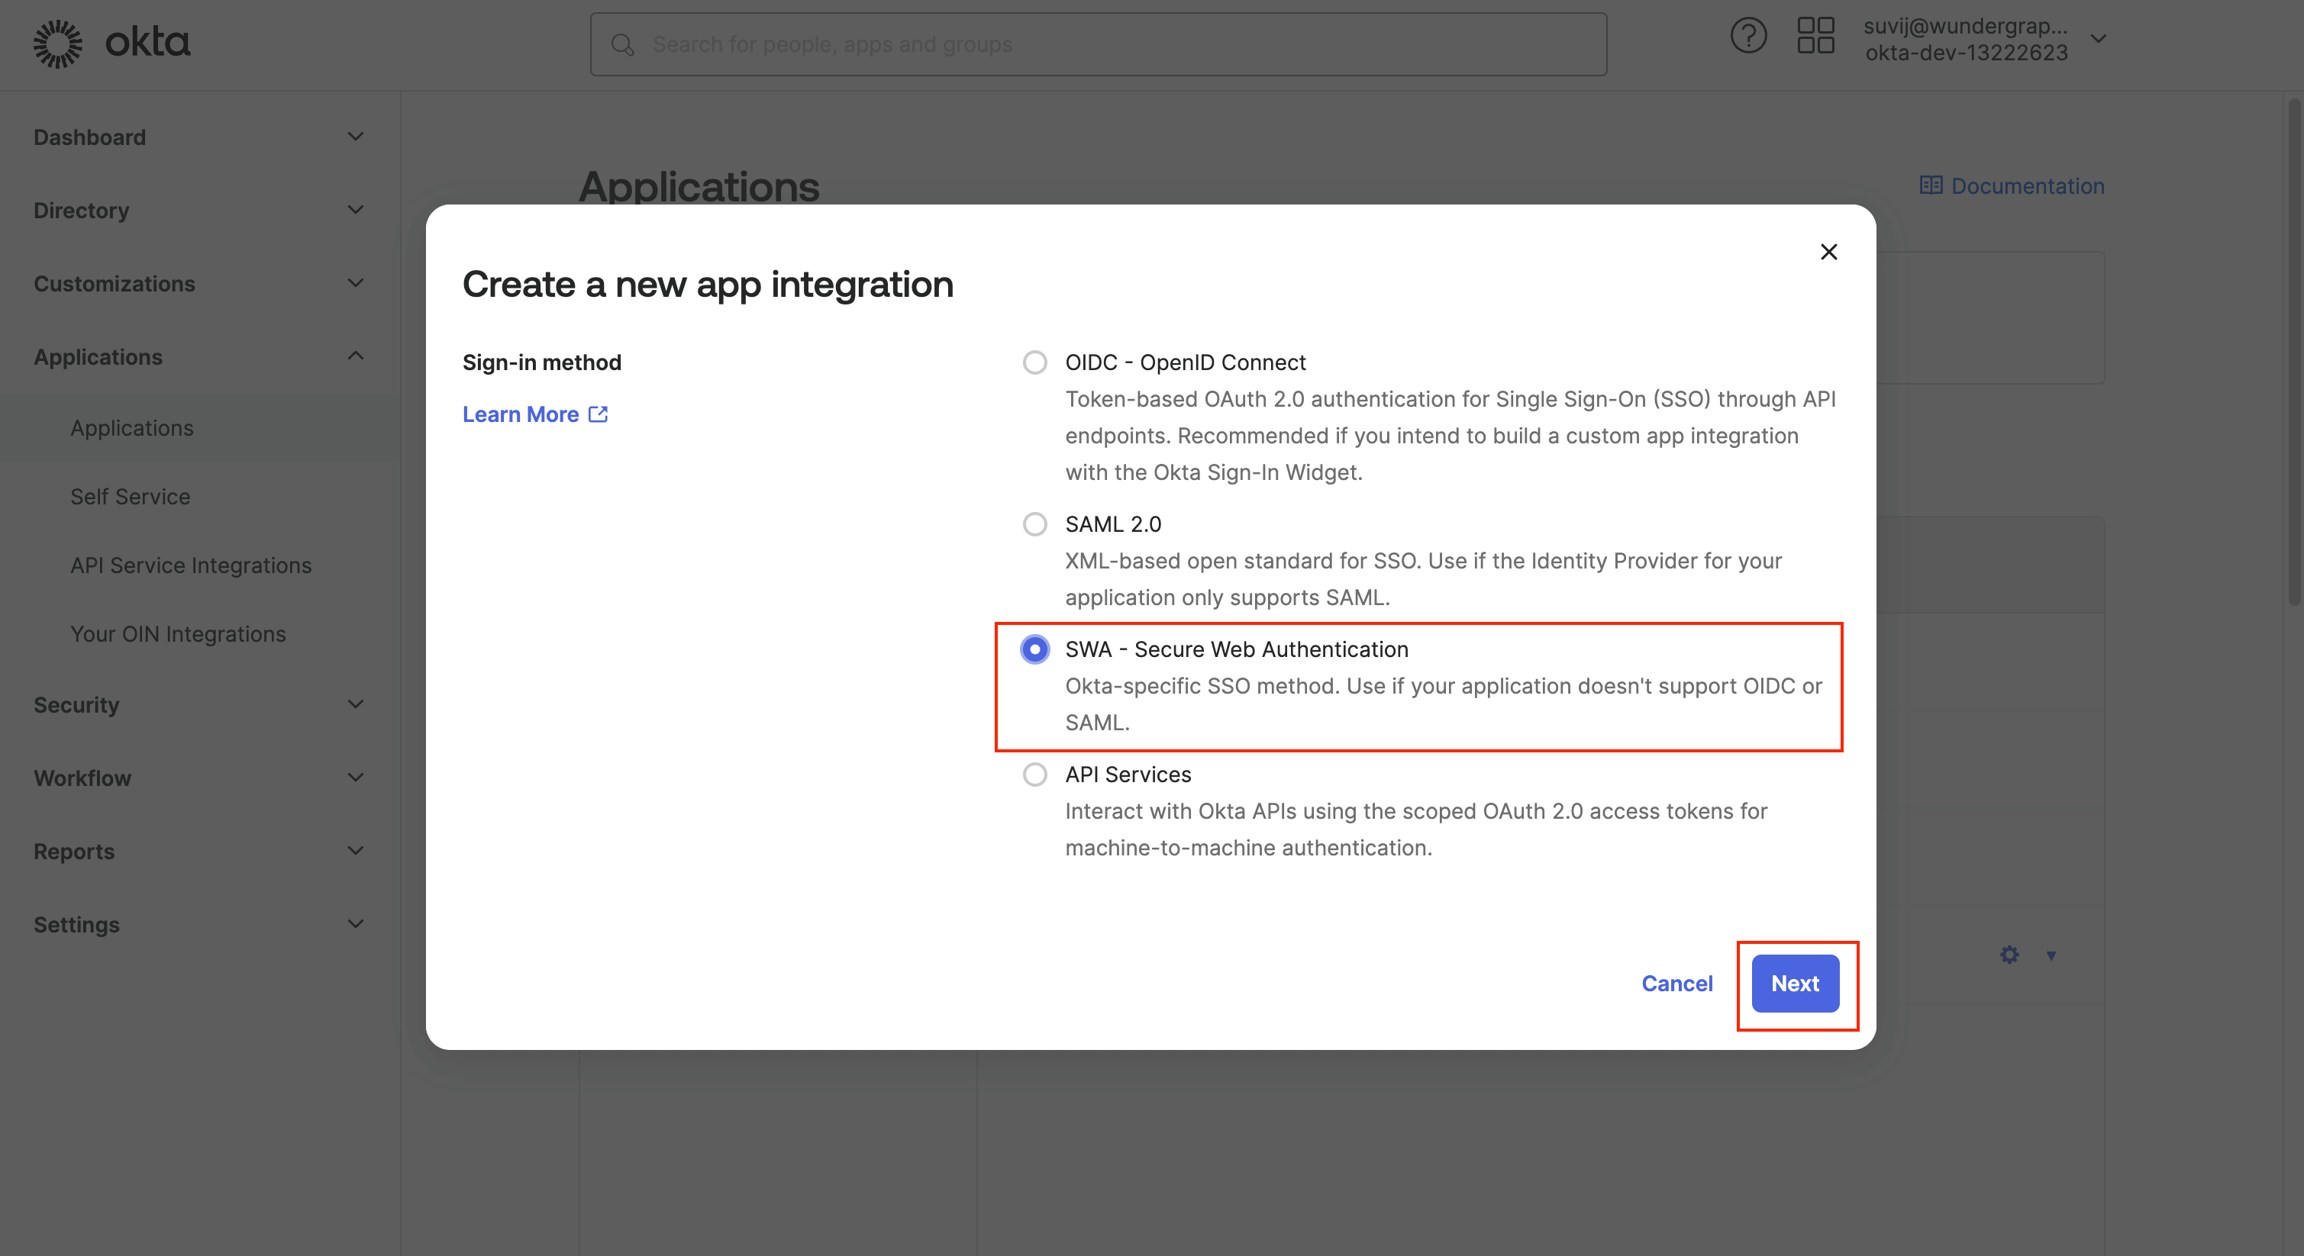Viewport: 2304px width, 1256px height.
Task: Click the Documentation icon
Action: pos(1931,185)
